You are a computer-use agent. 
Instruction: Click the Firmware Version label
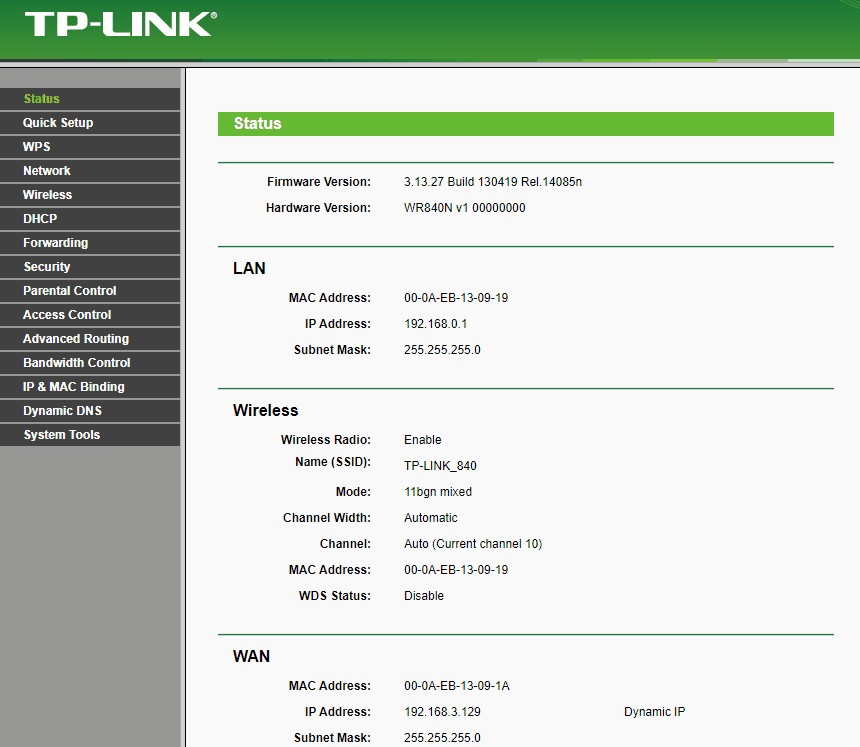click(x=319, y=182)
